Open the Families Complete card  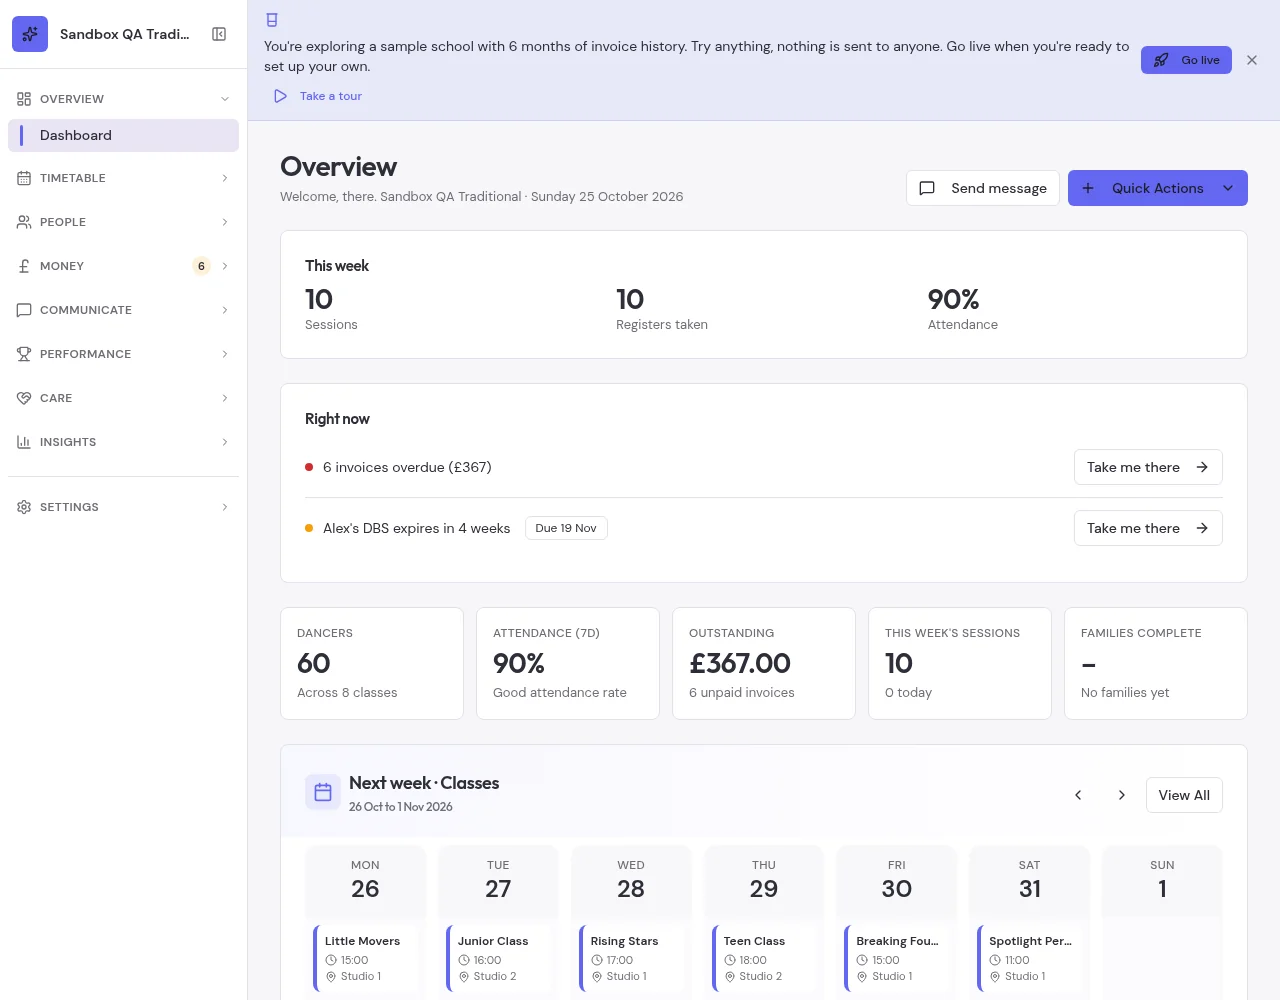(x=1156, y=663)
